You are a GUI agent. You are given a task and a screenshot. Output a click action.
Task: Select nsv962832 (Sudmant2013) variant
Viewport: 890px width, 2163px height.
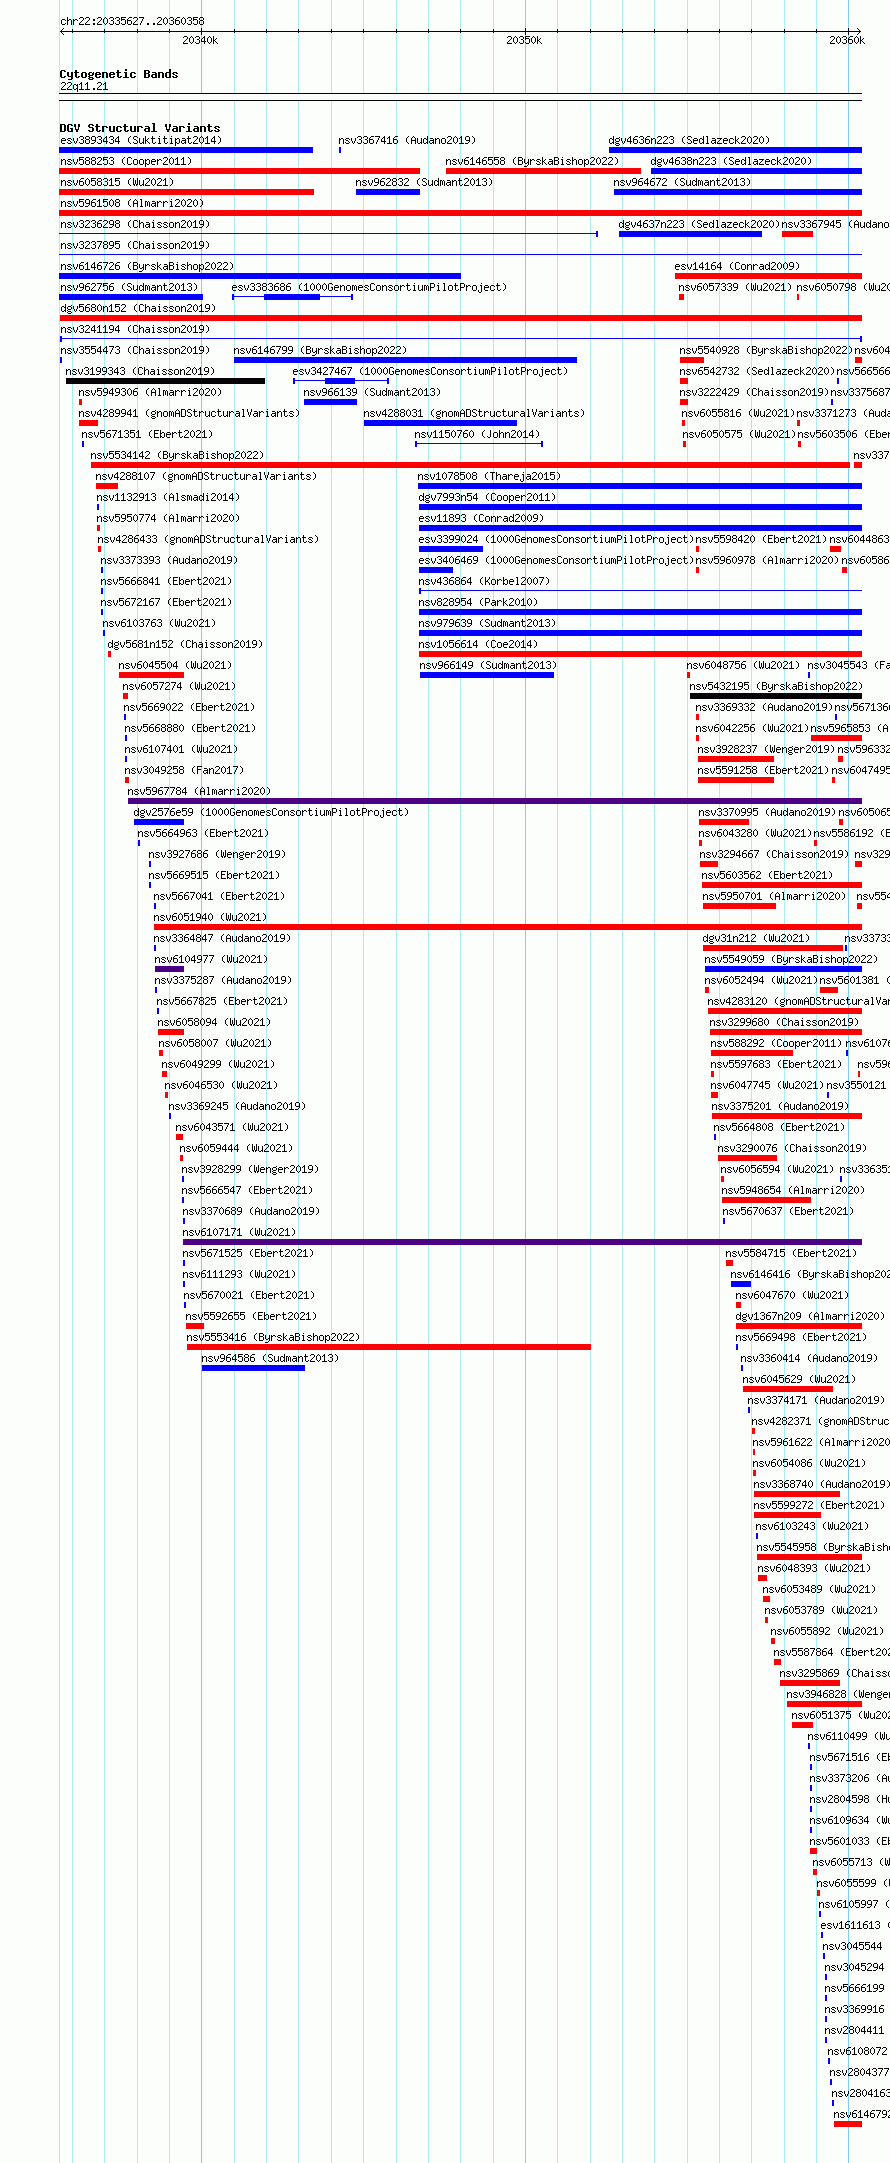tap(424, 182)
